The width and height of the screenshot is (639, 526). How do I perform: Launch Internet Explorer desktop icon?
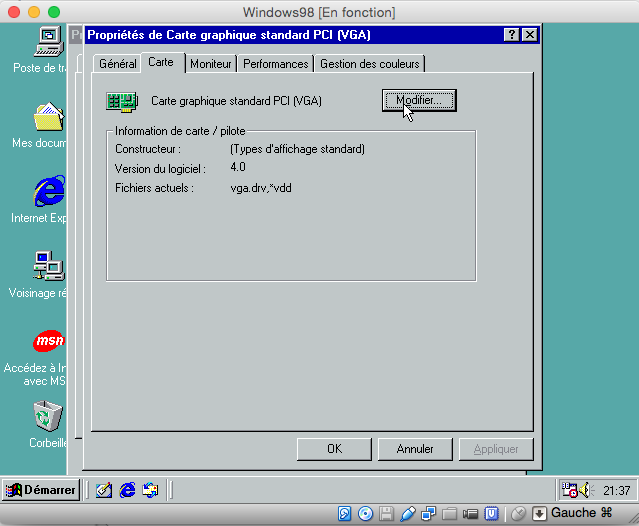49,191
